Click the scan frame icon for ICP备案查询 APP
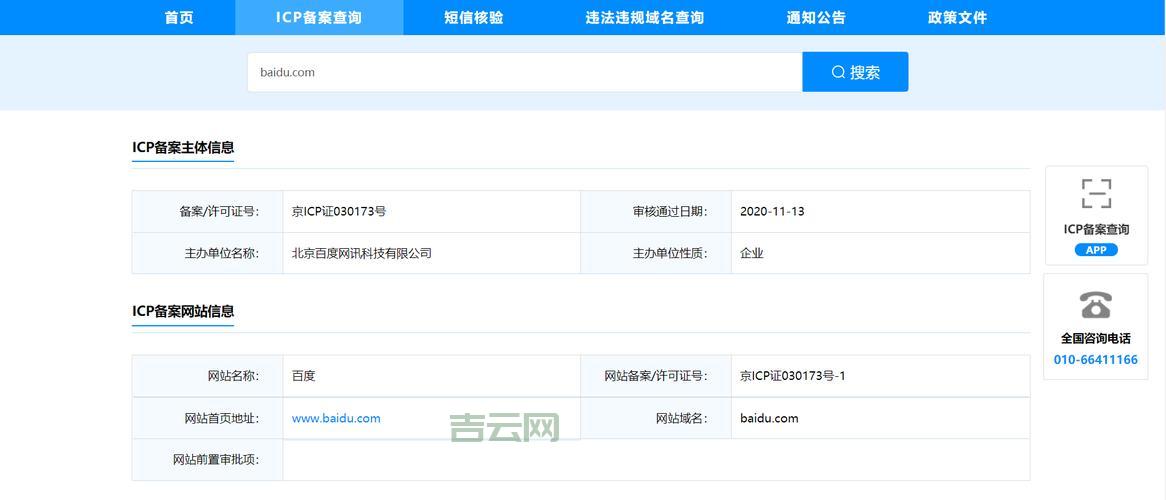Image resolution: width=1166 pixels, height=500 pixels. 1096,193
